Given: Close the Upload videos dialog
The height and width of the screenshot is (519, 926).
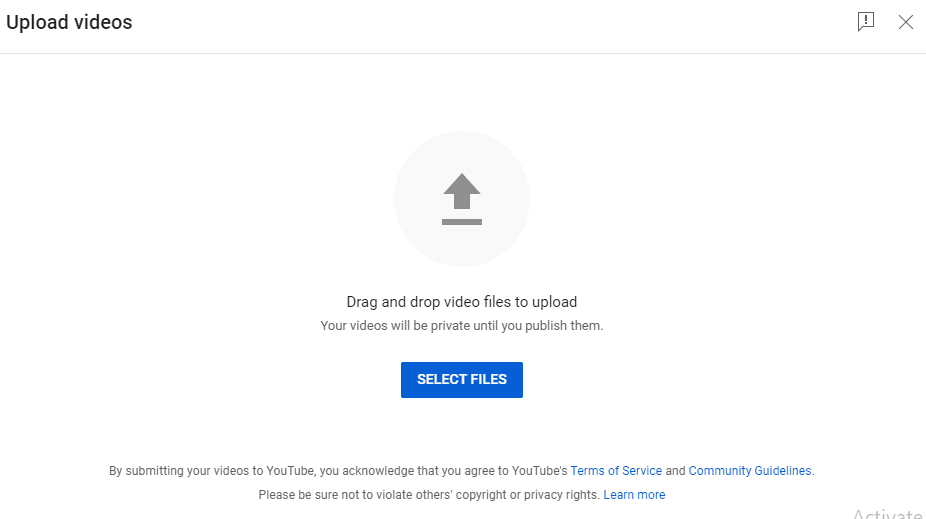Looking at the screenshot, I should point(906,22).
